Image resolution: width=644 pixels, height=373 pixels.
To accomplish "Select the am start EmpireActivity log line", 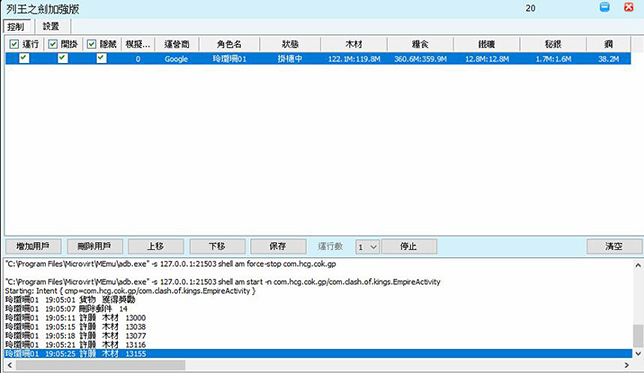I will point(223,282).
